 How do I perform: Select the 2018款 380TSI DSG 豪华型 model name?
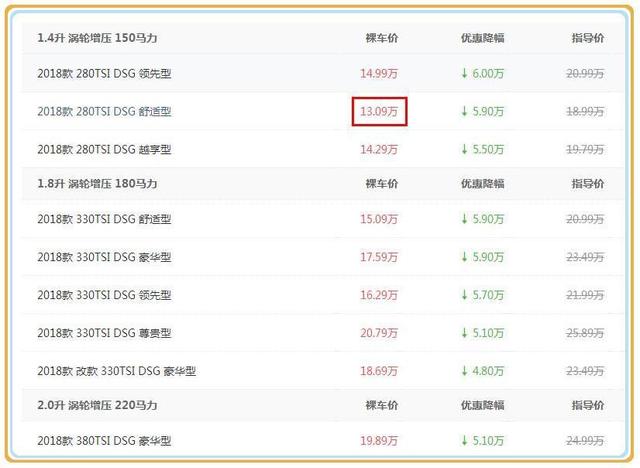(104, 441)
